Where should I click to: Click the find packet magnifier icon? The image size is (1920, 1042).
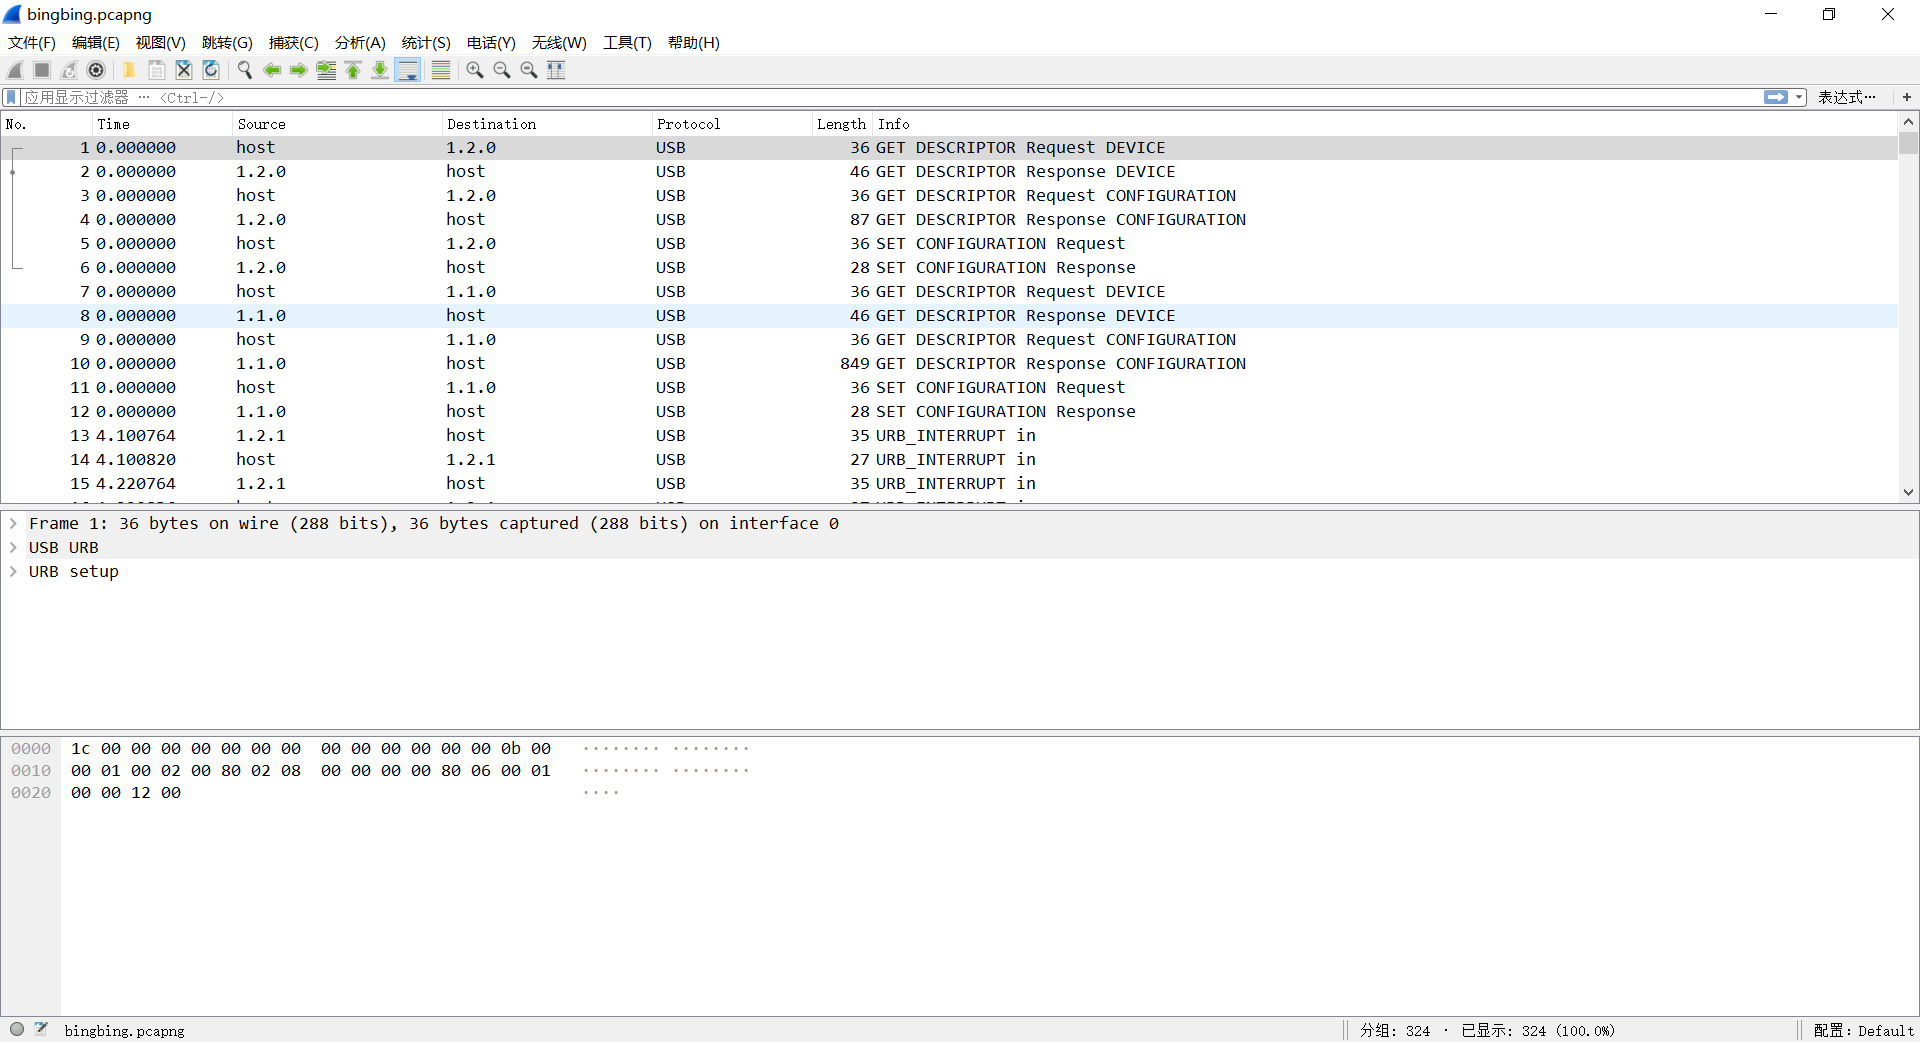pyautogui.click(x=244, y=70)
